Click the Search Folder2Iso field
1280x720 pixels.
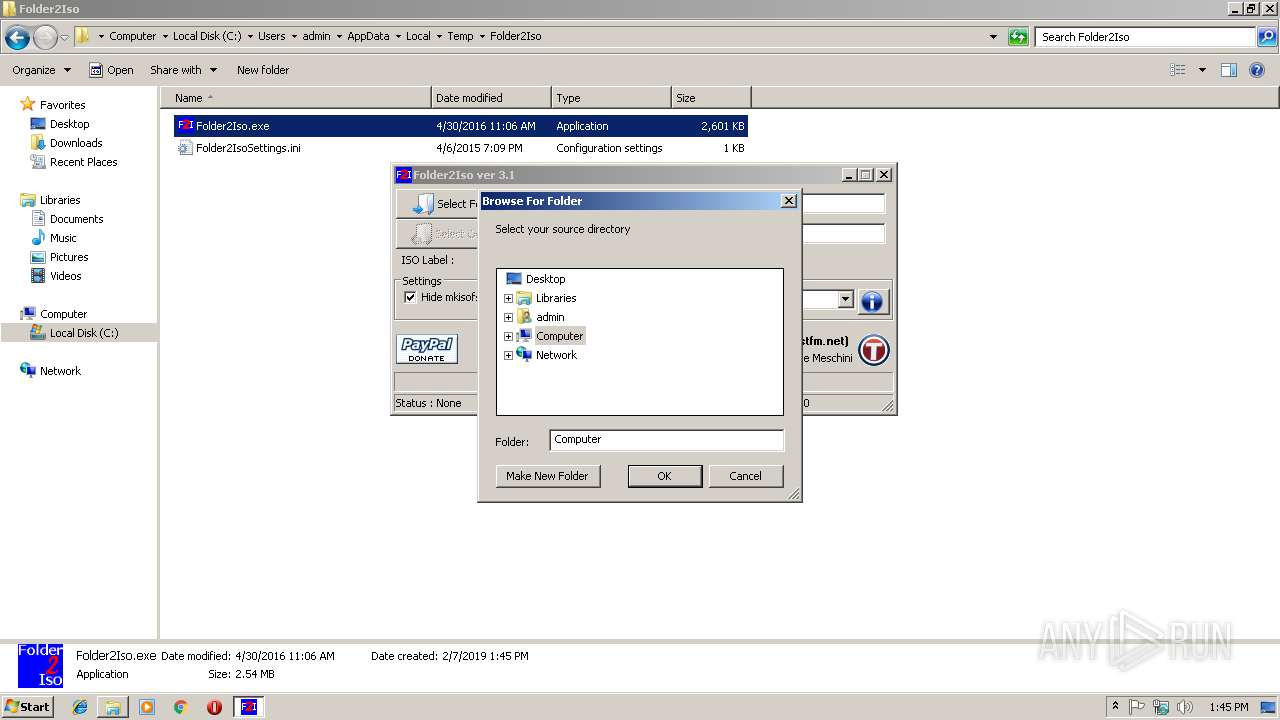coord(1146,37)
